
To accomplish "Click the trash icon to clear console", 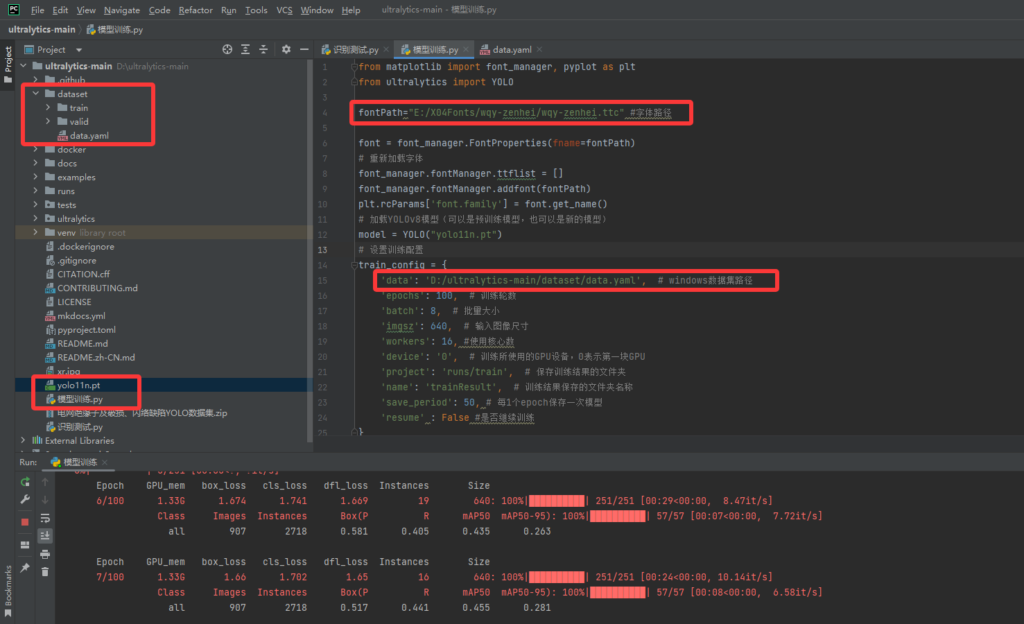I will pos(45,572).
